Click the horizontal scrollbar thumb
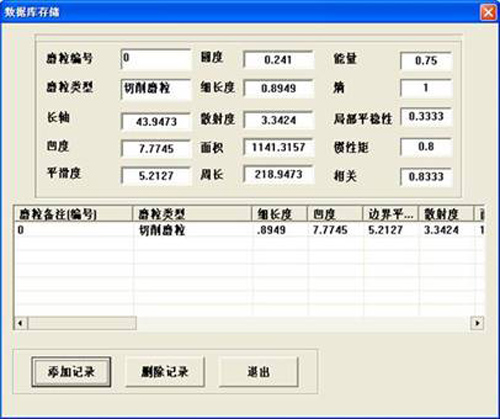The image size is (500, 419). (x=82, y=323)
